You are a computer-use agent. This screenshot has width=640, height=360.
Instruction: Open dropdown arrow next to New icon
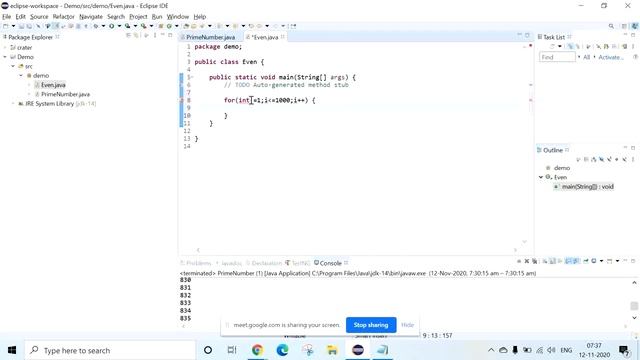coord(13,26)
